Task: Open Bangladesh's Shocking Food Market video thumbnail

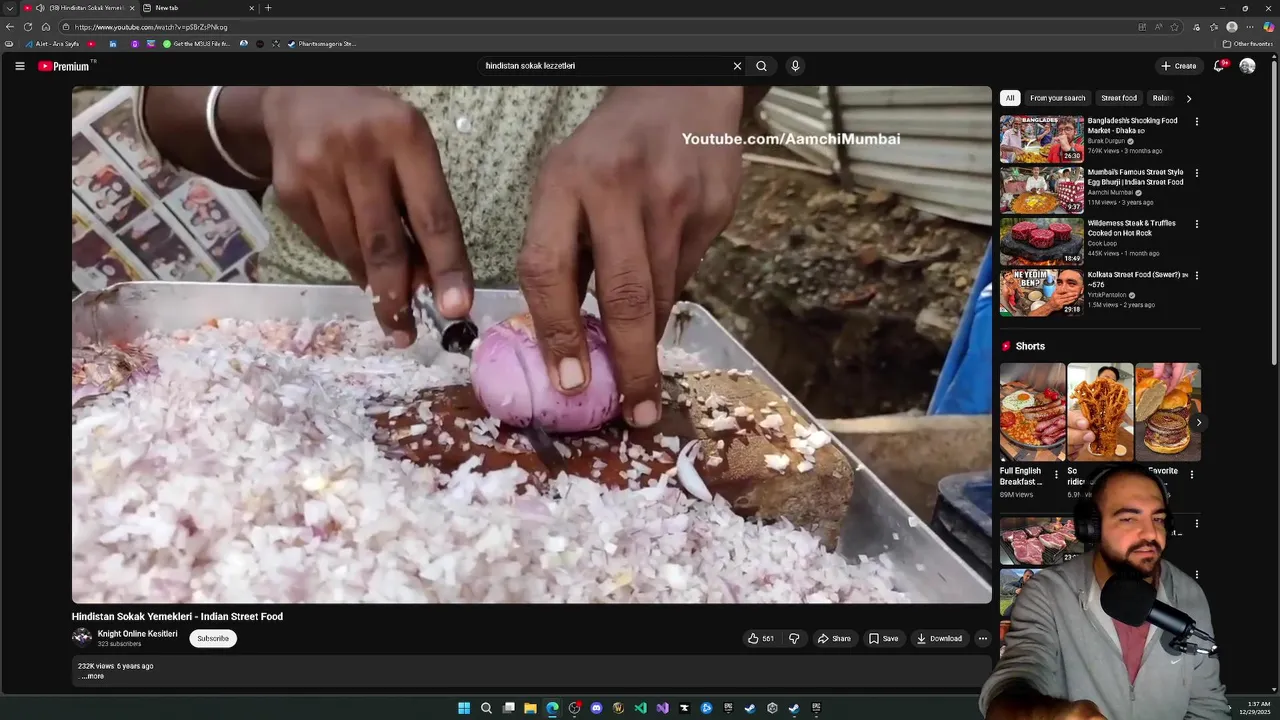Action: tap(1041, 139)
